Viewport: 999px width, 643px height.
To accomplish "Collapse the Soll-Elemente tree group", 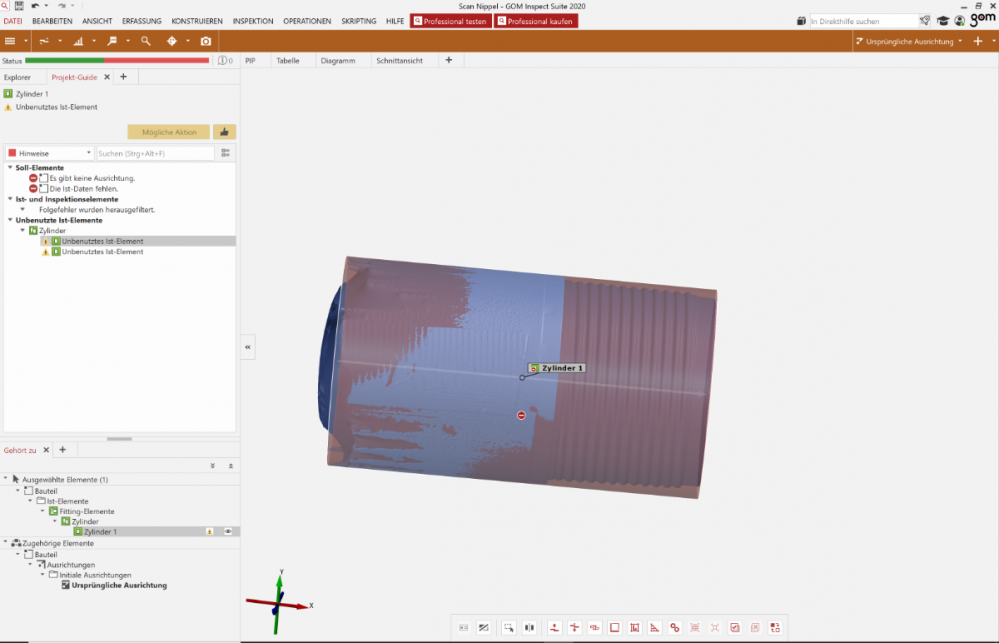I will tap(9, 168).
